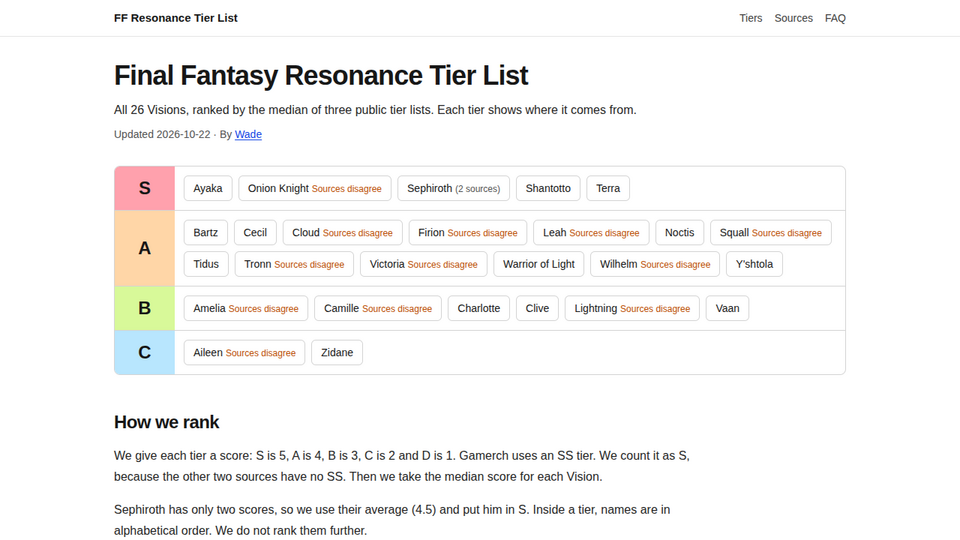Open the Camille chip
960x540 pixels.
(378, 308)
